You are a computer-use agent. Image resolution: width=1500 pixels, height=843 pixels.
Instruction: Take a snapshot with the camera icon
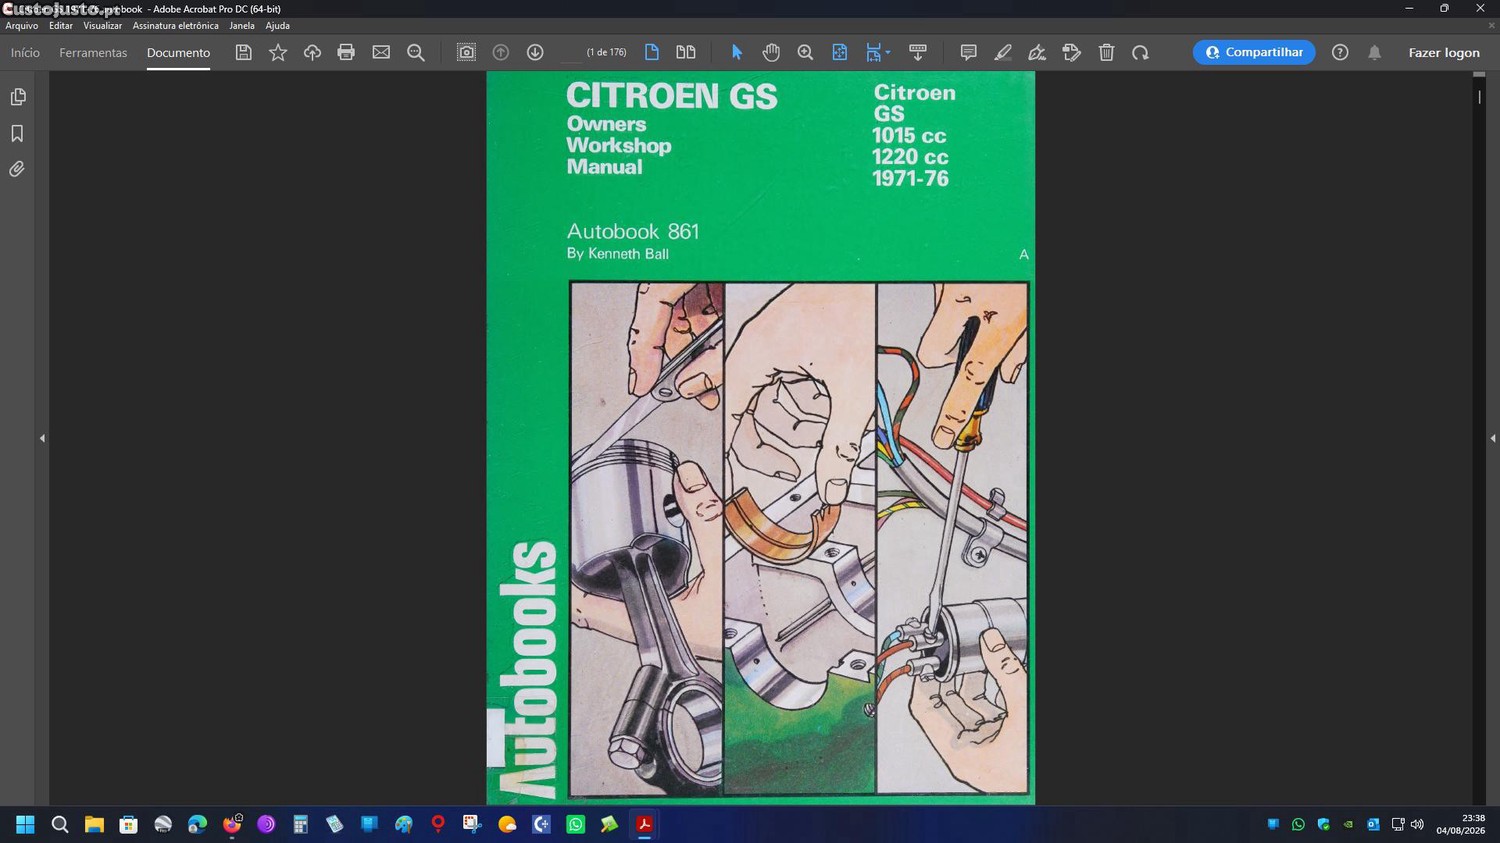coord(466,52)
